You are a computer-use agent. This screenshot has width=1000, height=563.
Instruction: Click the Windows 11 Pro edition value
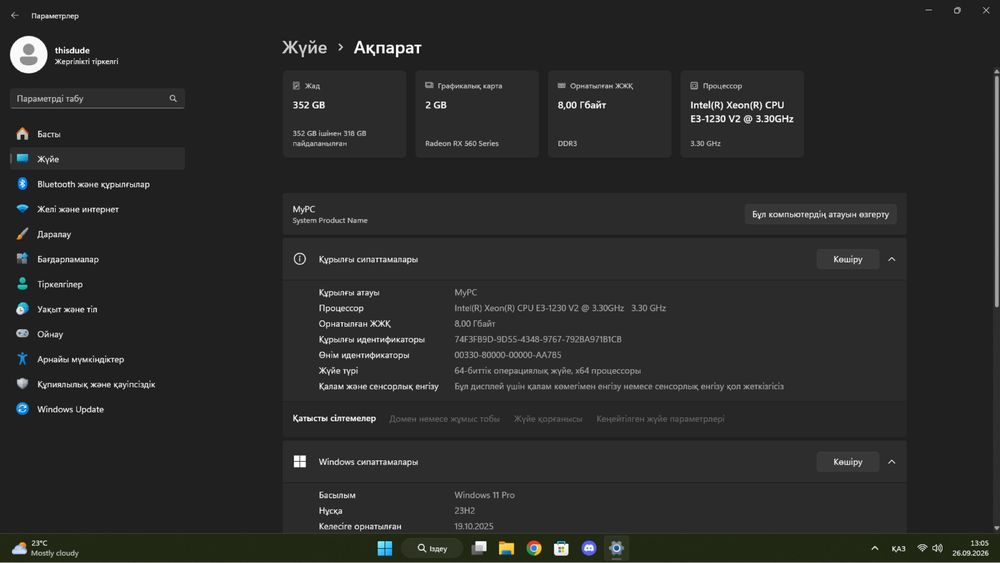click(x=484, y=495)
